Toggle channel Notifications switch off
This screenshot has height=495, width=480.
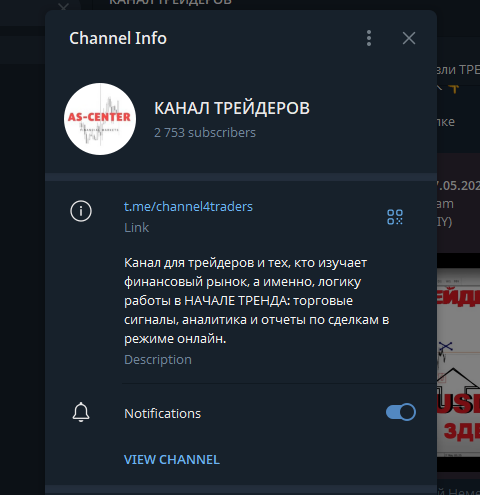(401, 412)
